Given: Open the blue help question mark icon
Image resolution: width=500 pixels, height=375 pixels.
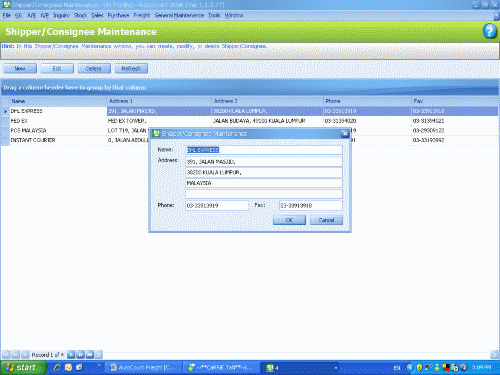Looking at the screenshot, I should tap(489, 32).
